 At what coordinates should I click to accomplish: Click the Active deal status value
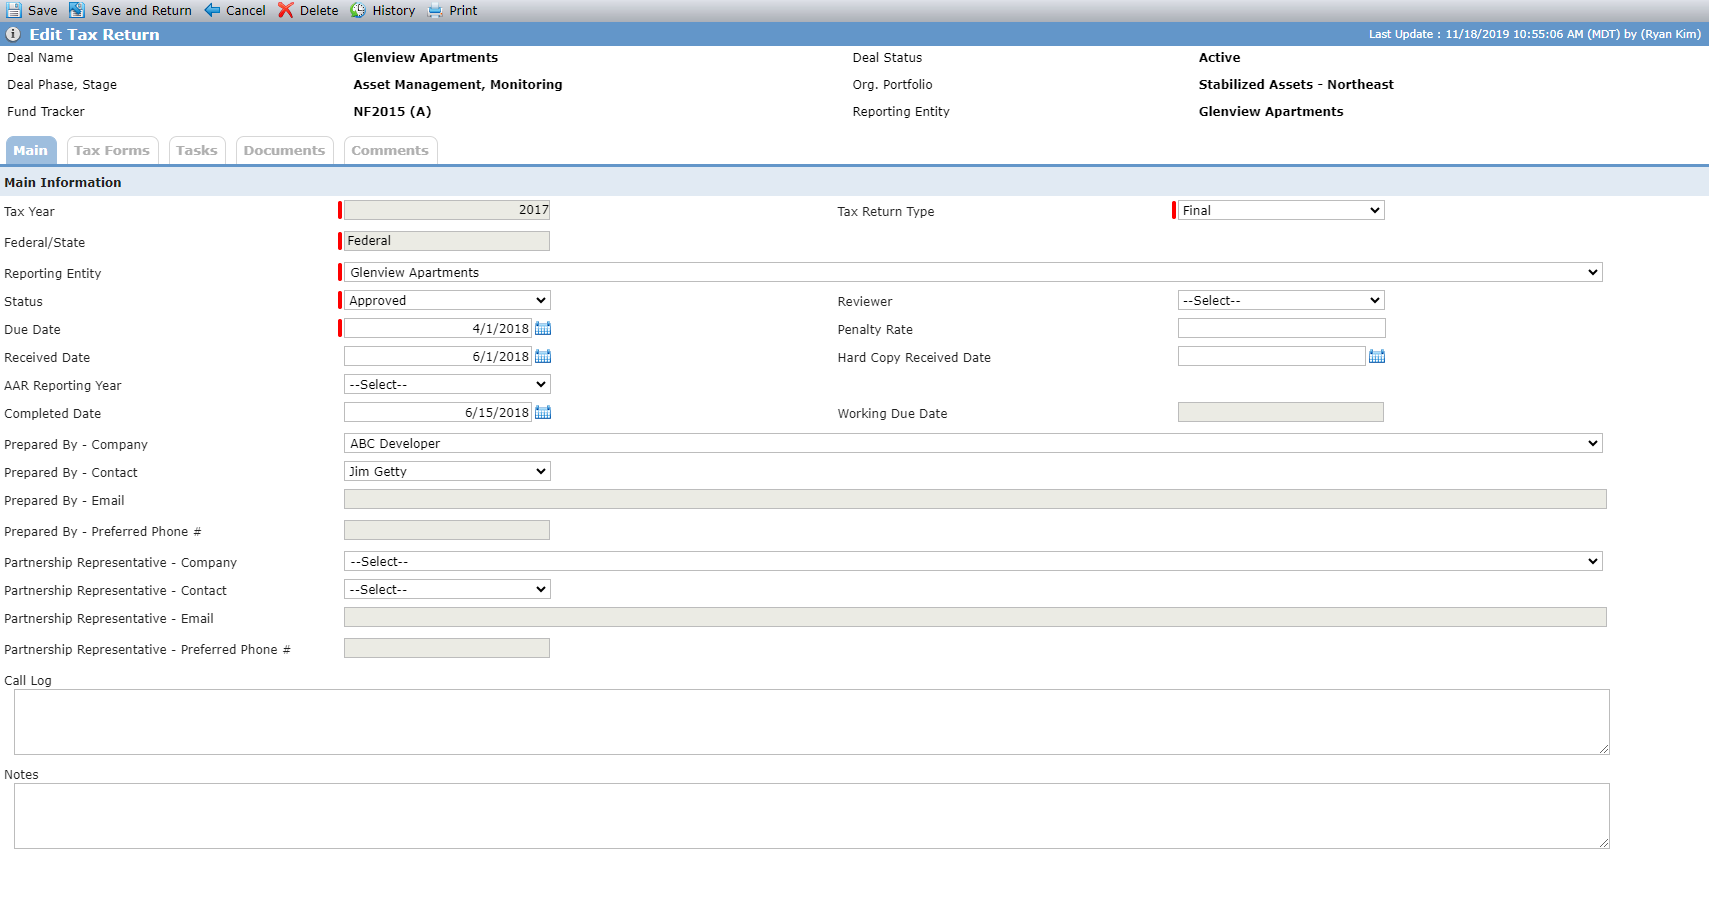click(x=1219, y=57)
